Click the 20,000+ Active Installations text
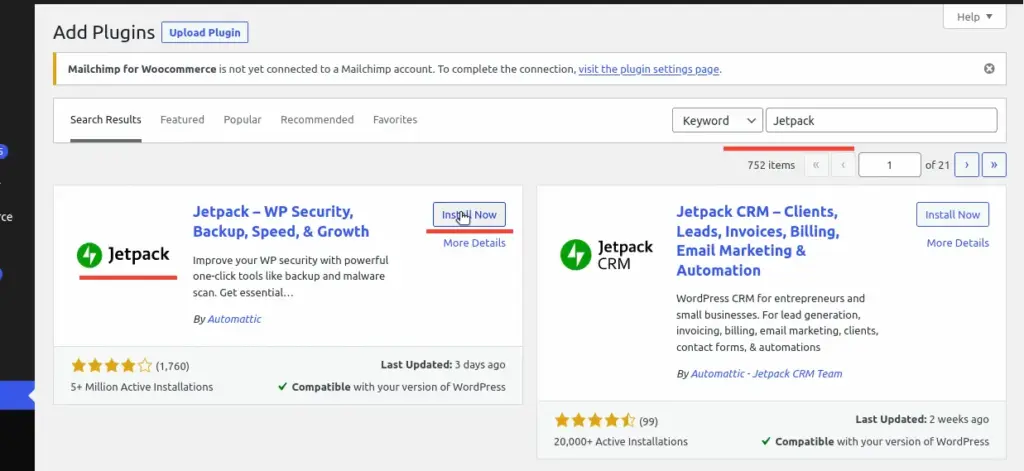This screenshot has width=1024, height=471. coord(620,442)
